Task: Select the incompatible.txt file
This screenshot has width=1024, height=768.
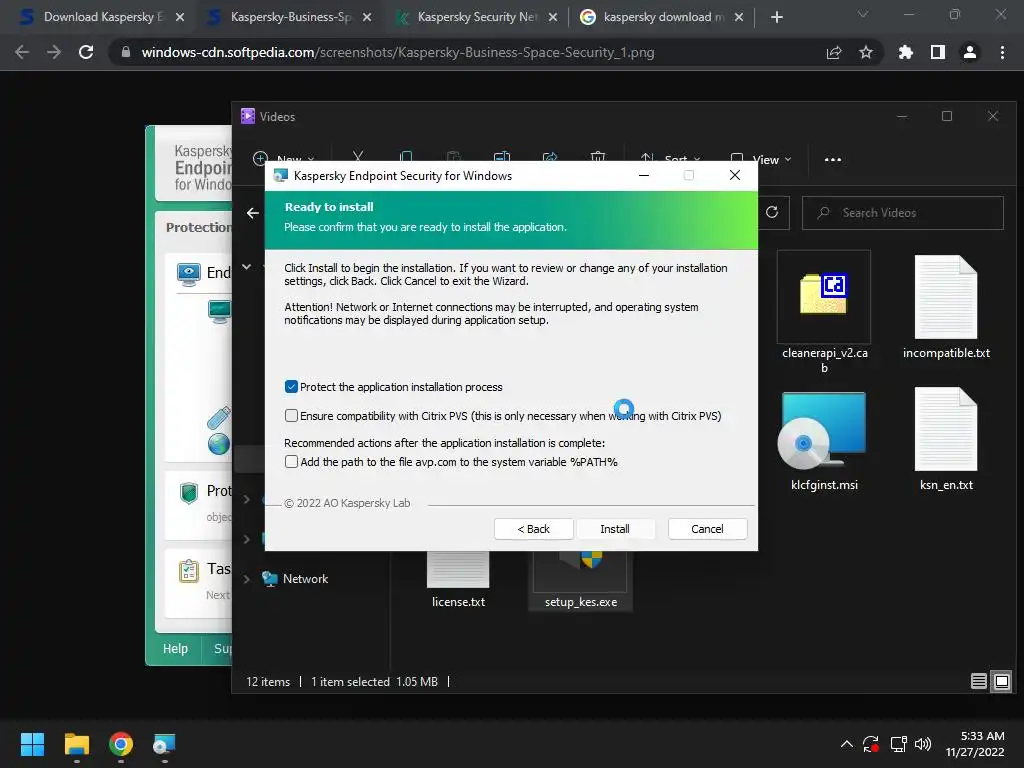Action: [x=946, y=307]
